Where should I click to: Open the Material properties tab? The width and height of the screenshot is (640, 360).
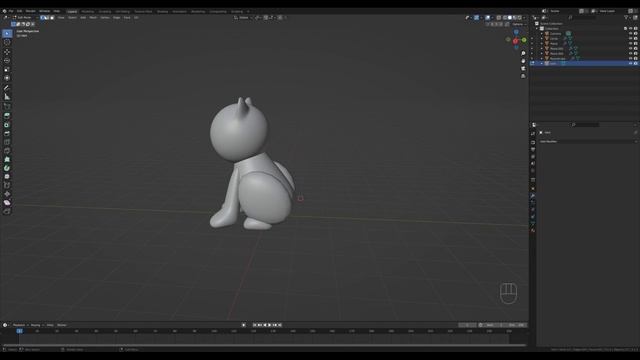pyautogui.click(x=533, y=231)
